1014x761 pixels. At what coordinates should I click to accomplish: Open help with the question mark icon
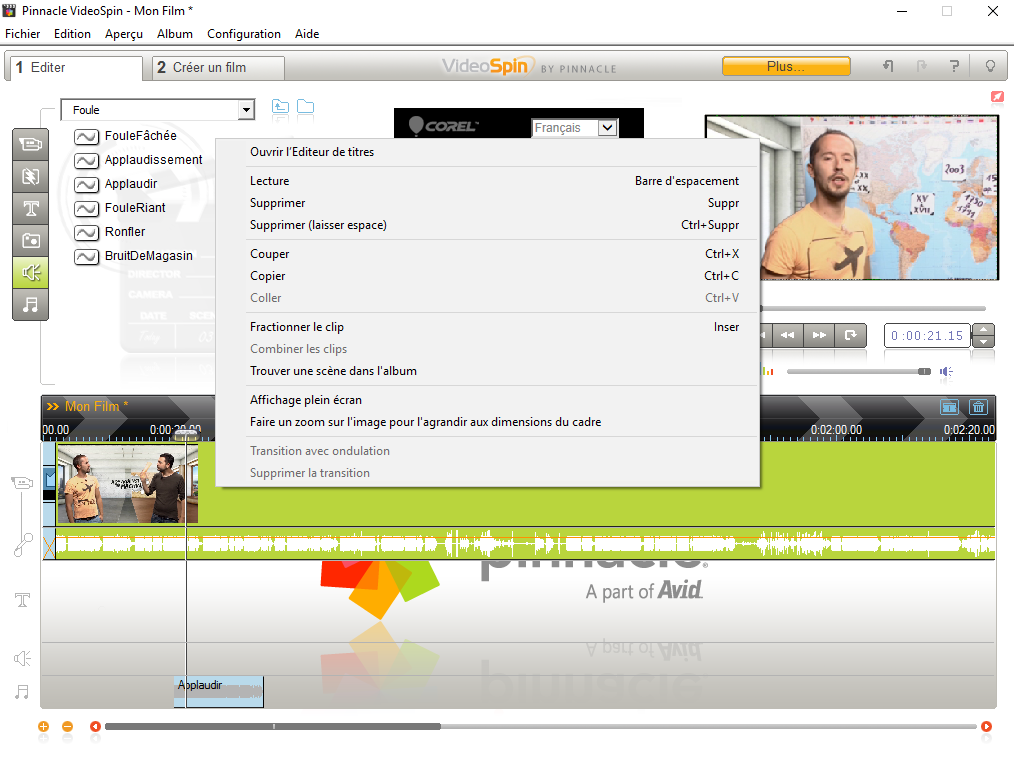(954, 66)
